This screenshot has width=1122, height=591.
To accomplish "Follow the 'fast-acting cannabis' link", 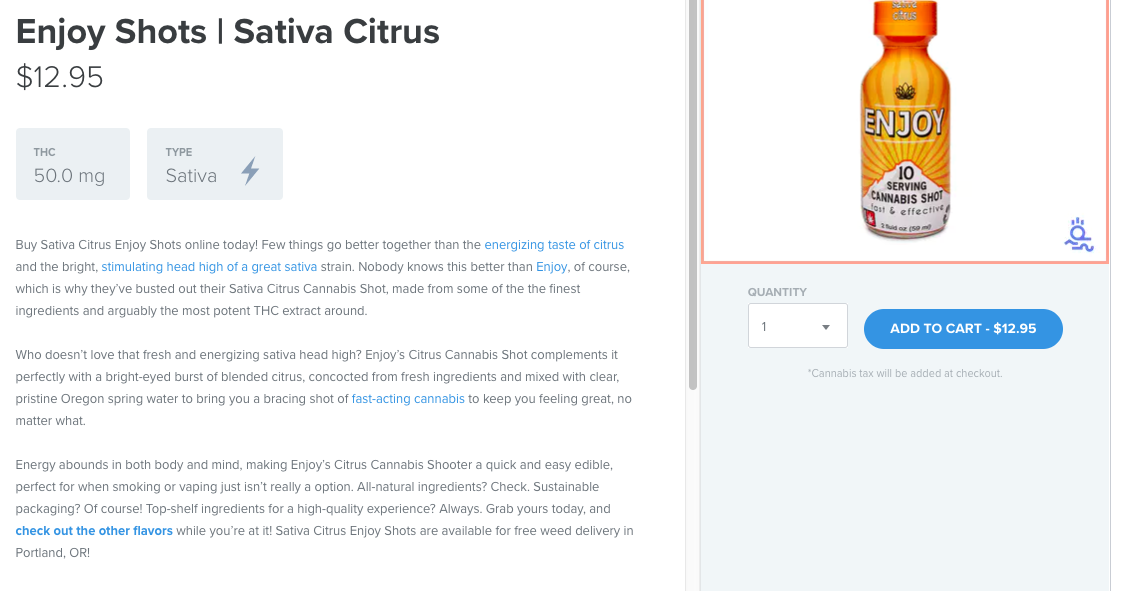I will (x=408, y=399).
